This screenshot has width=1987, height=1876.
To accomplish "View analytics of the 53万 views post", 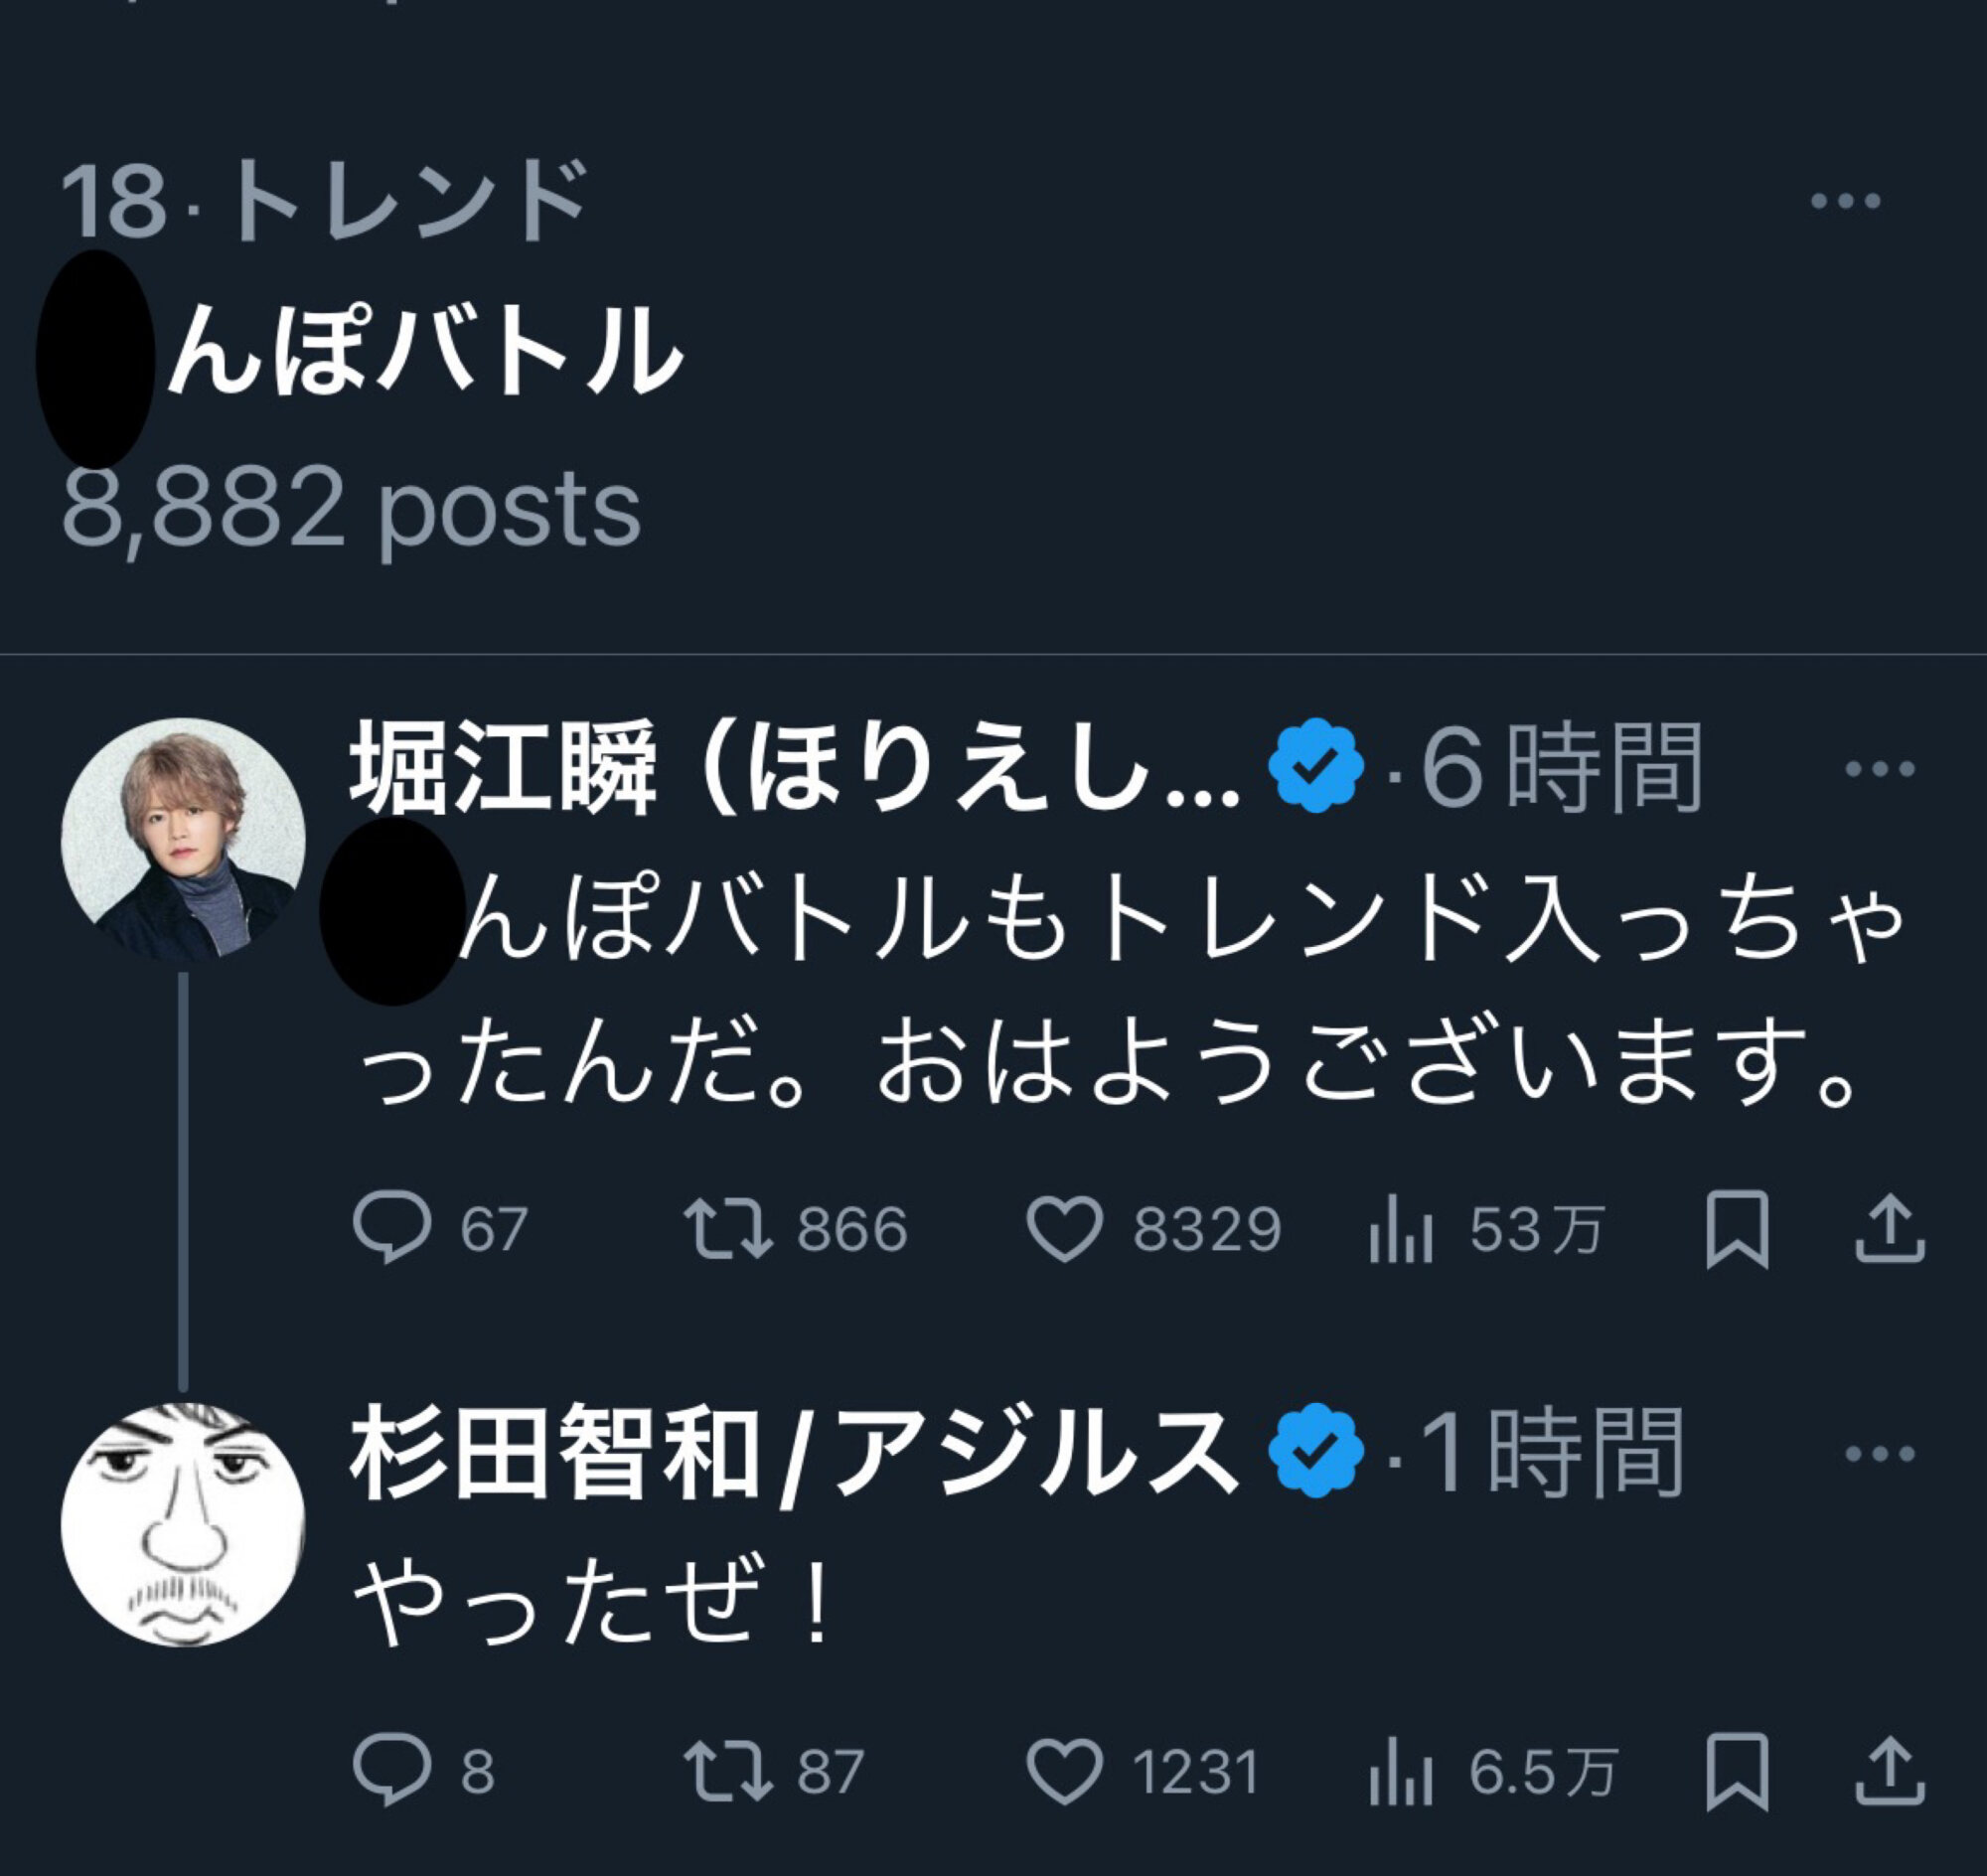I will tap(1401, 1230).
